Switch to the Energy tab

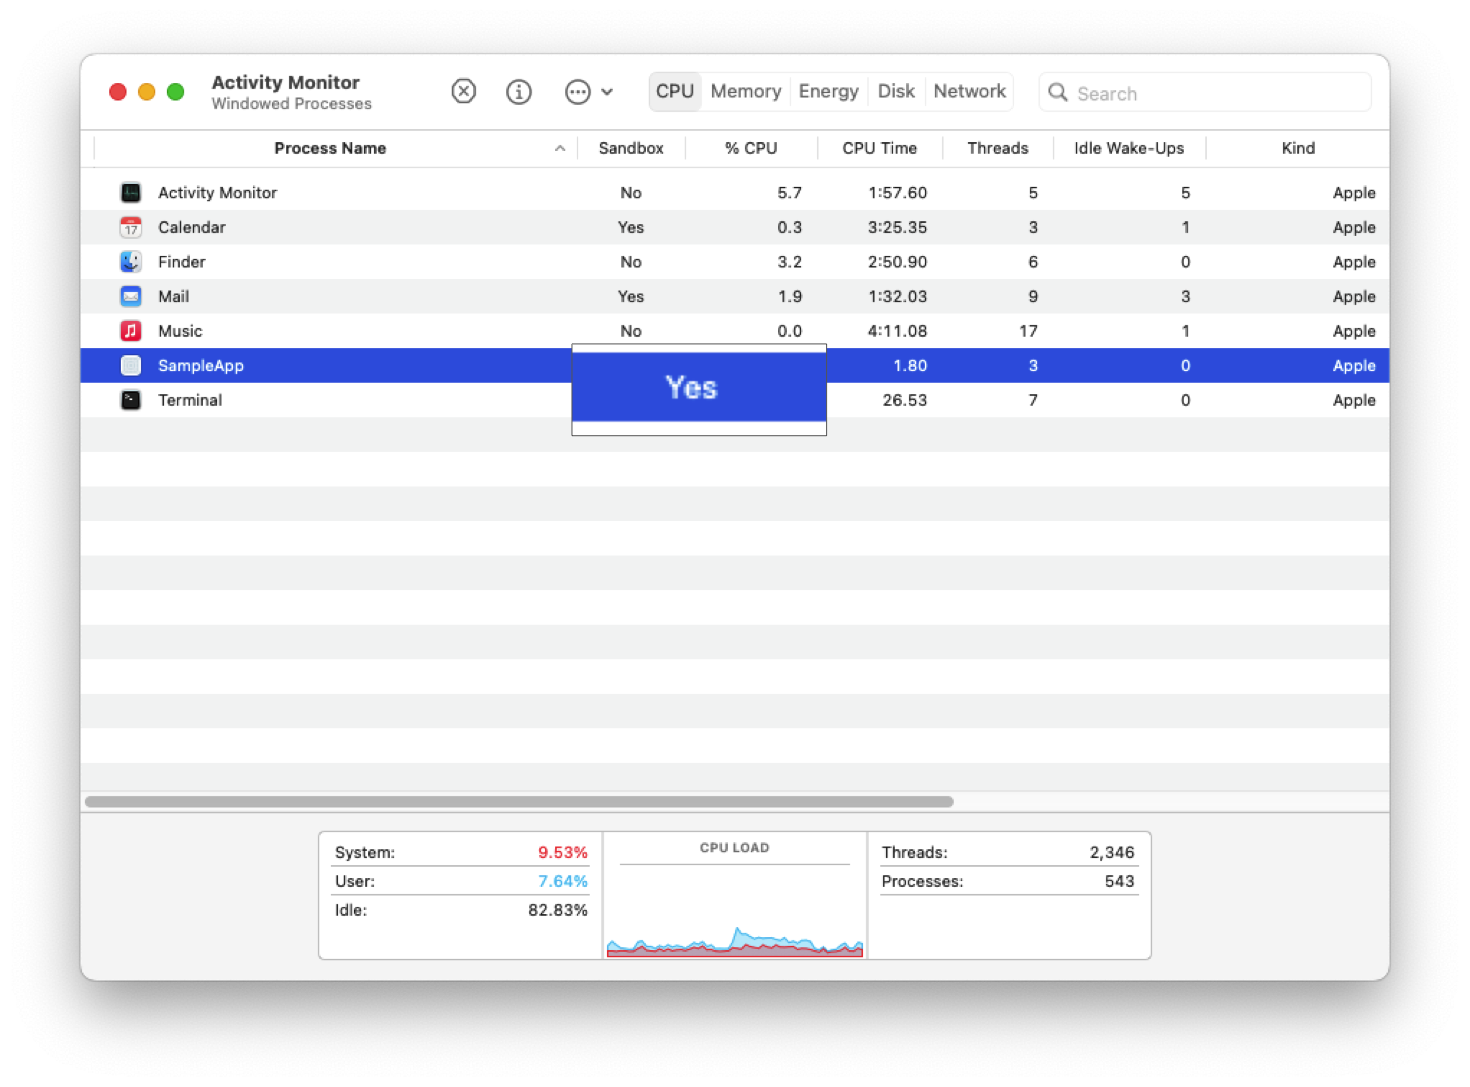[828, 92]
